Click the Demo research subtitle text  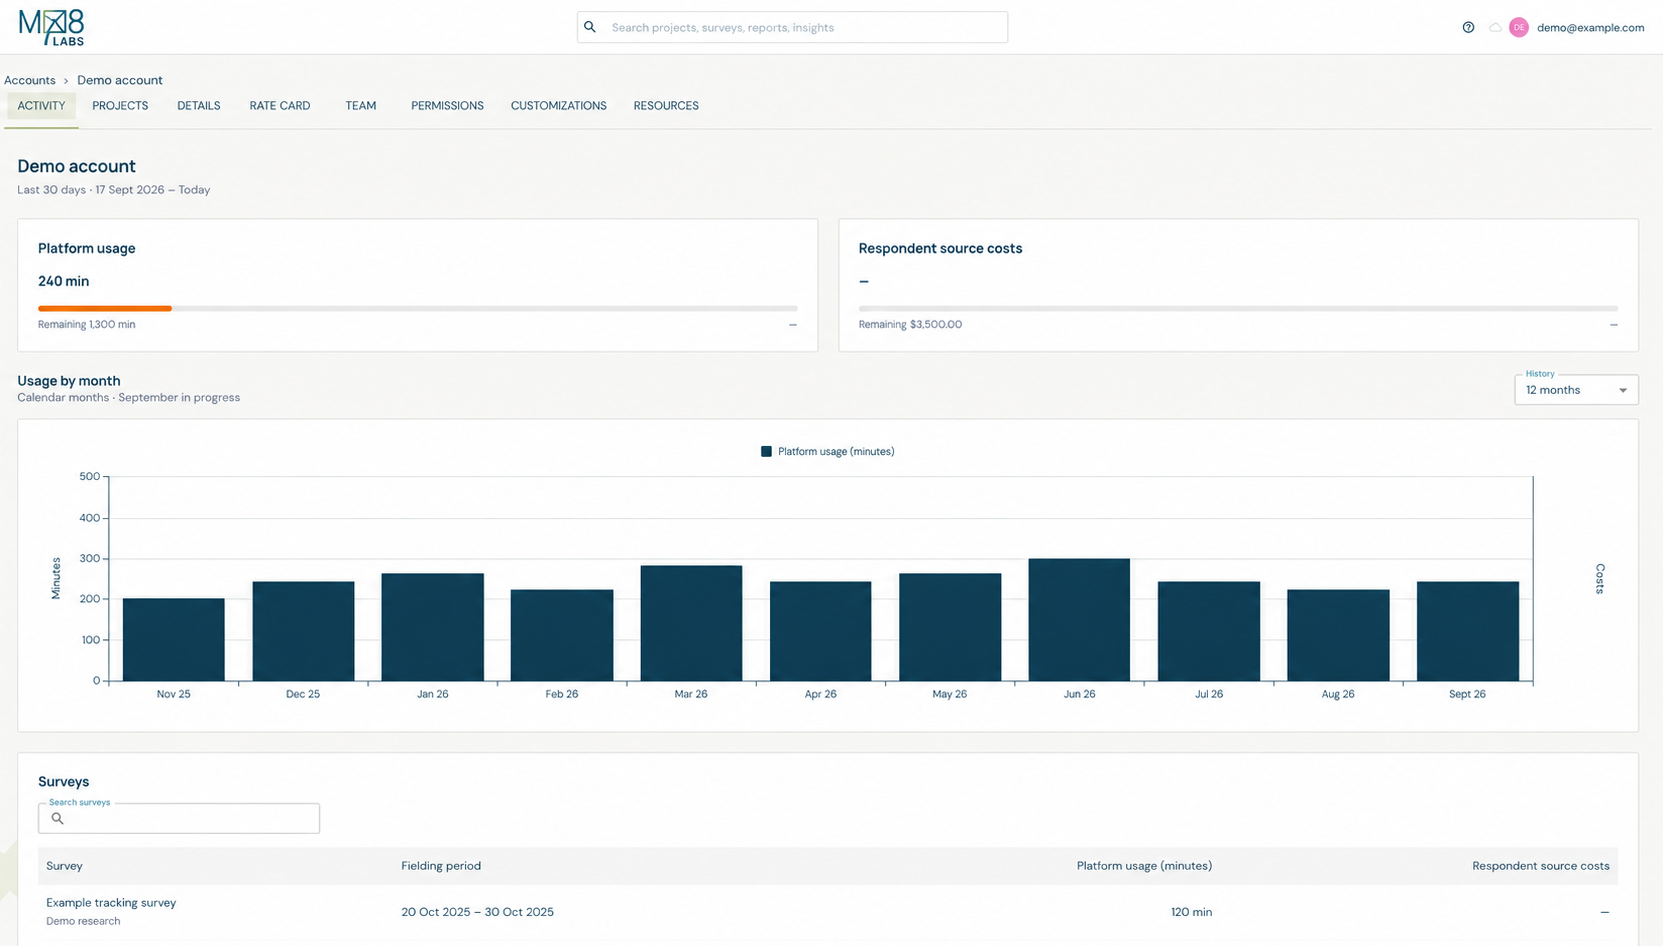(83, 921)
